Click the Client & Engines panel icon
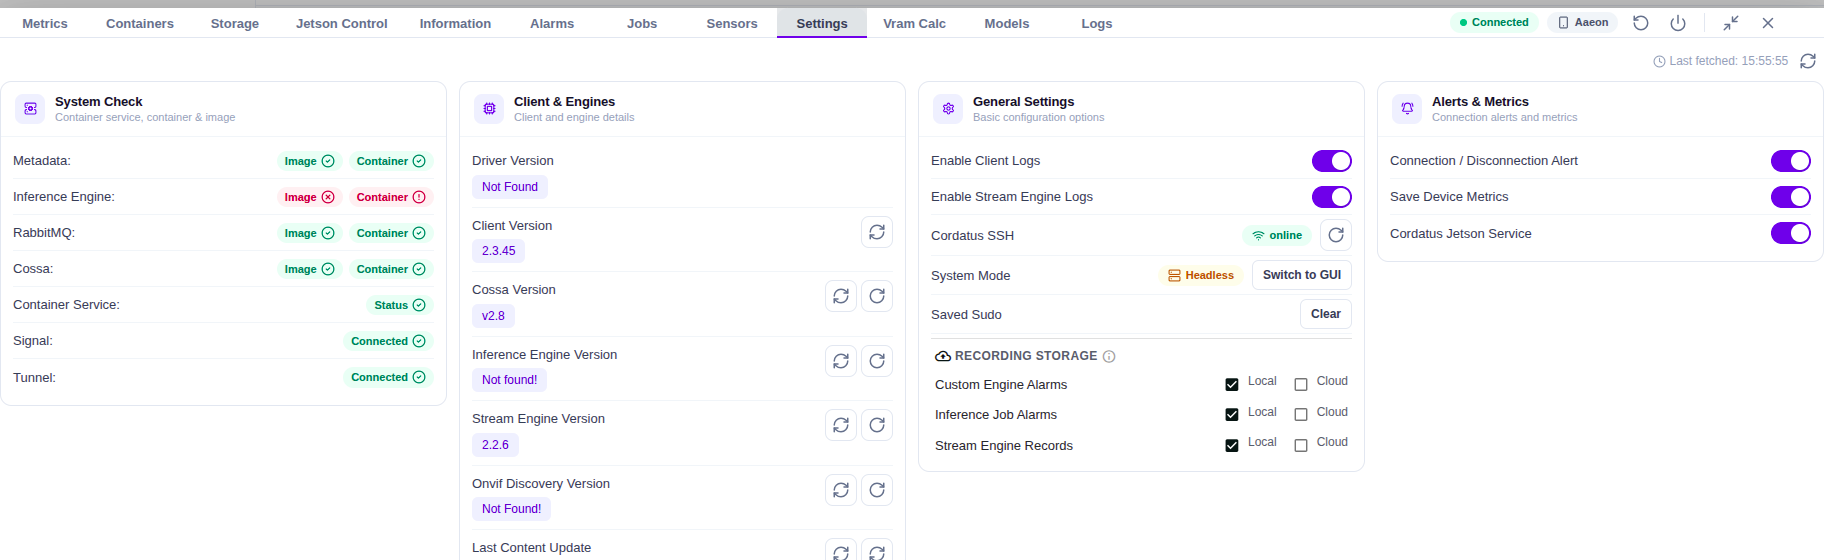 coord(489,109)
